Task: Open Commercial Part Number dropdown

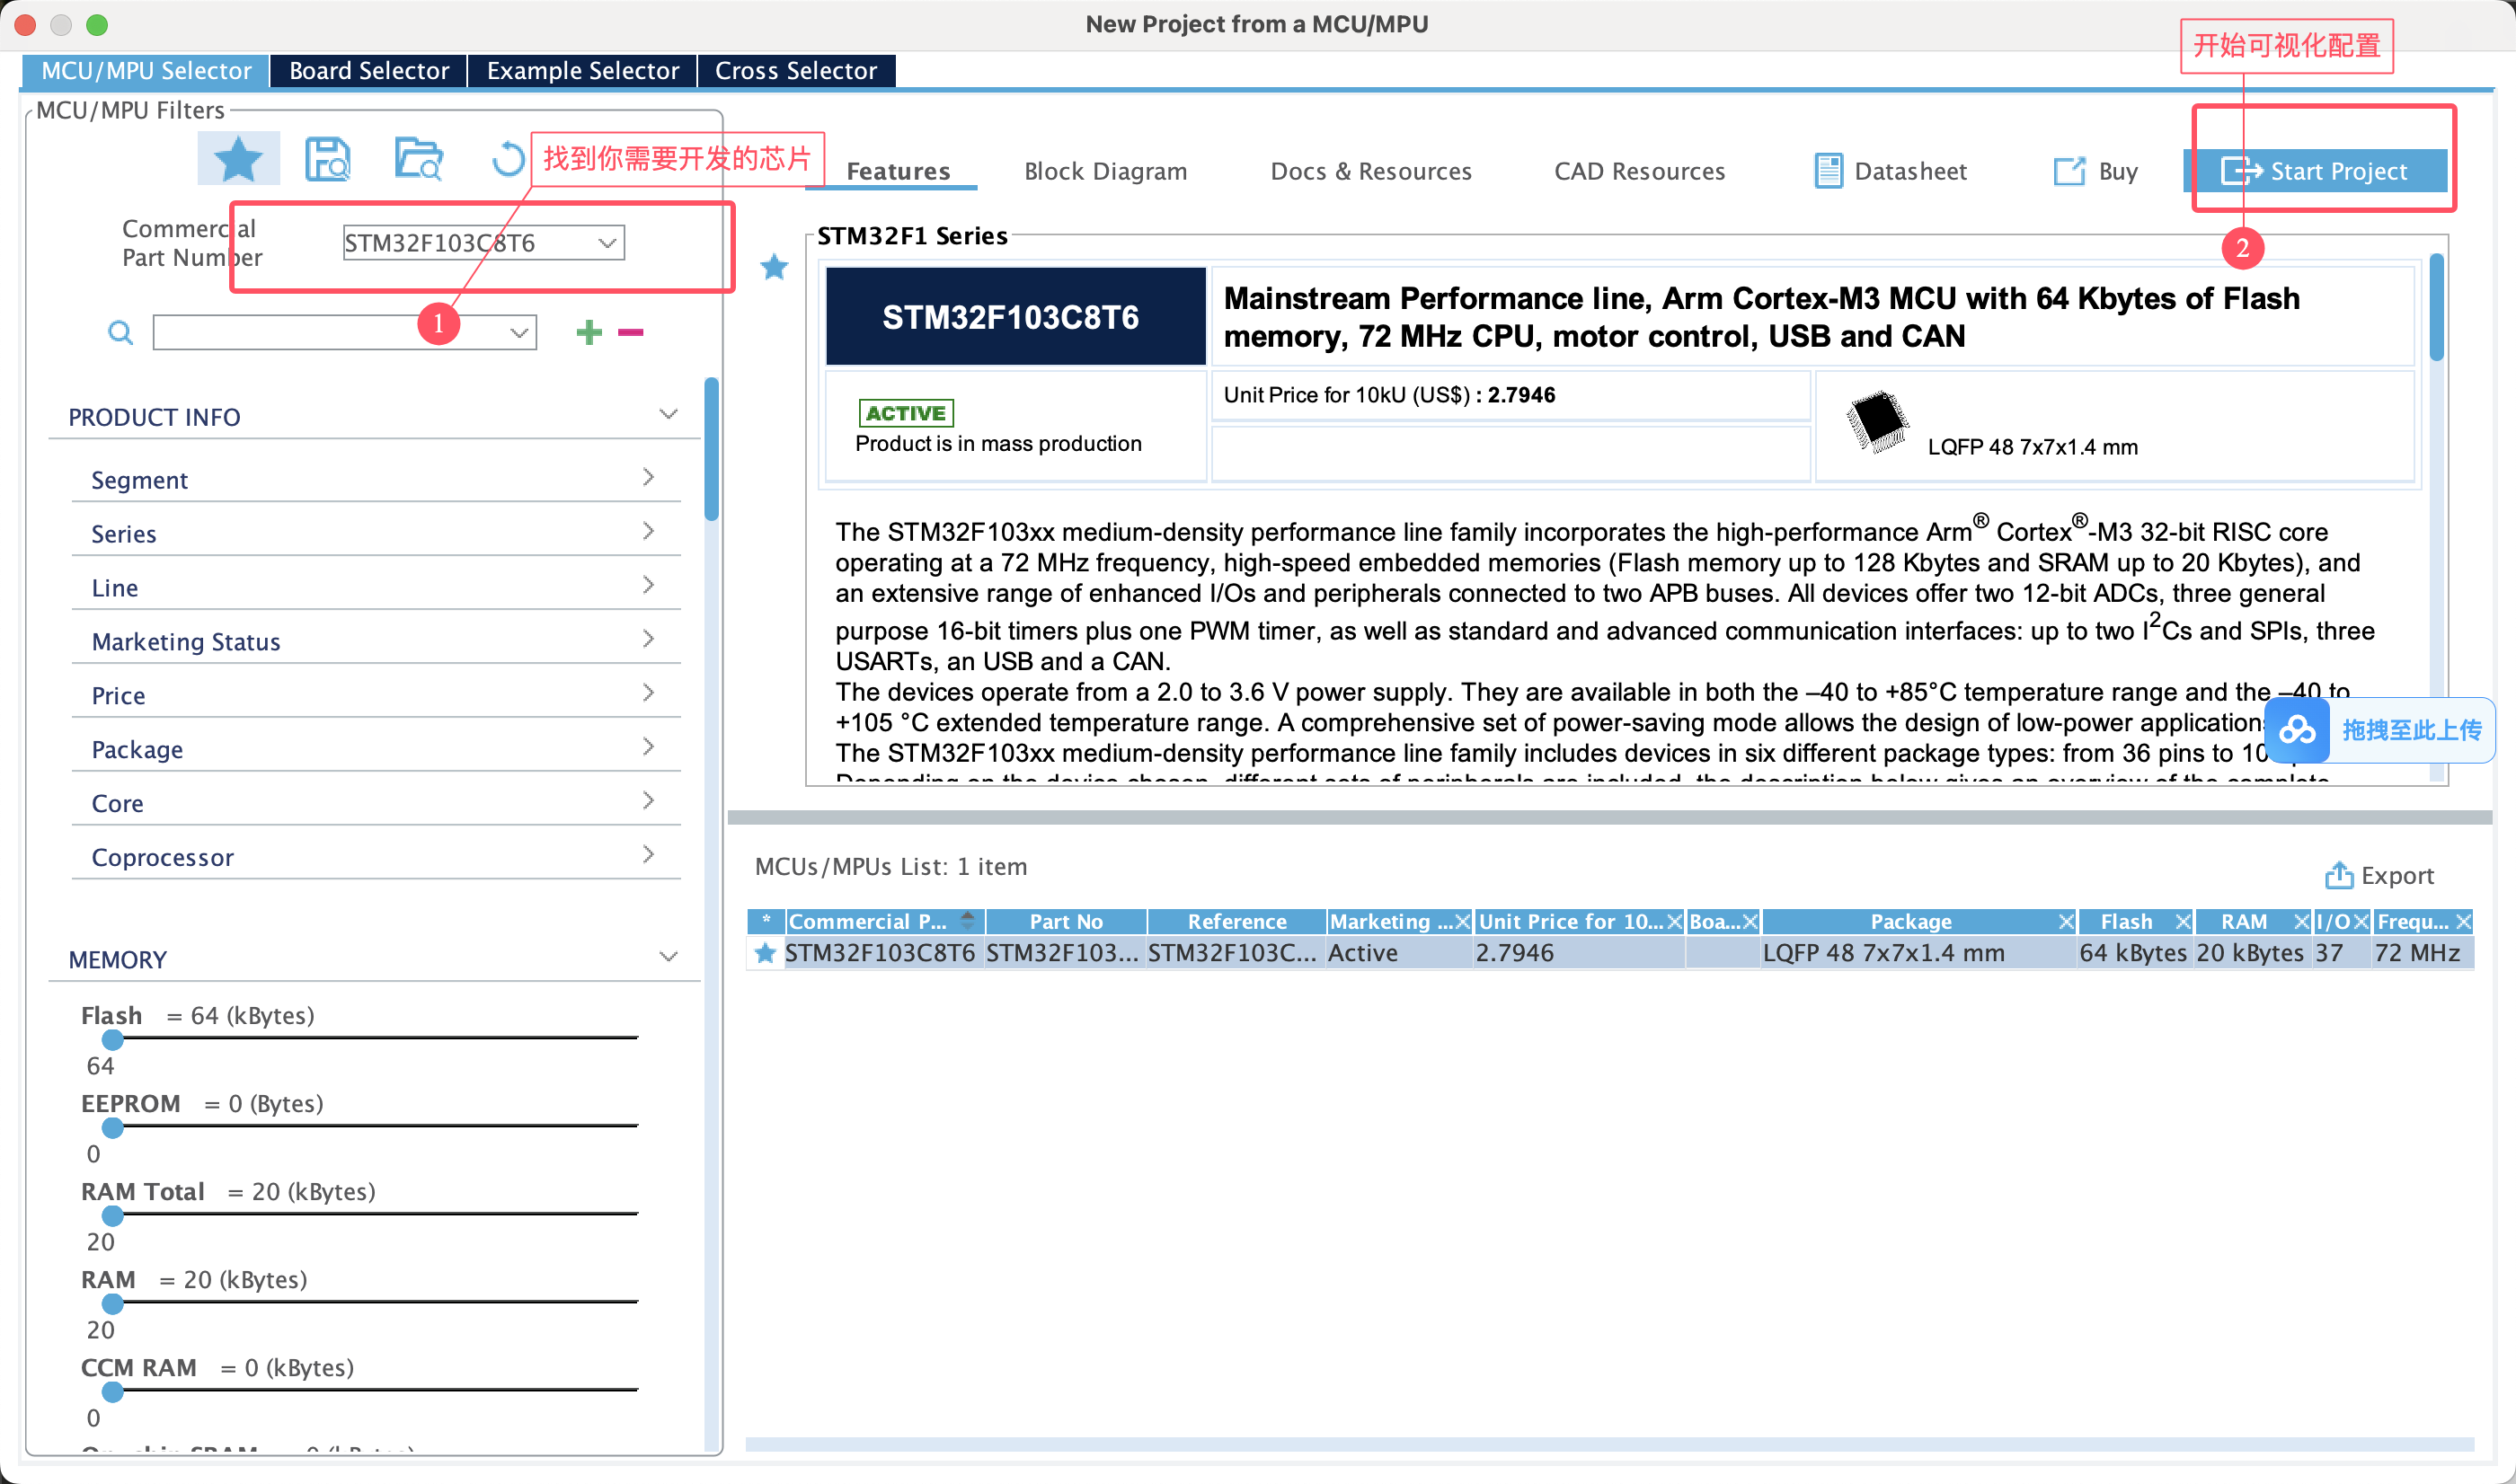Action: (607, 243)
